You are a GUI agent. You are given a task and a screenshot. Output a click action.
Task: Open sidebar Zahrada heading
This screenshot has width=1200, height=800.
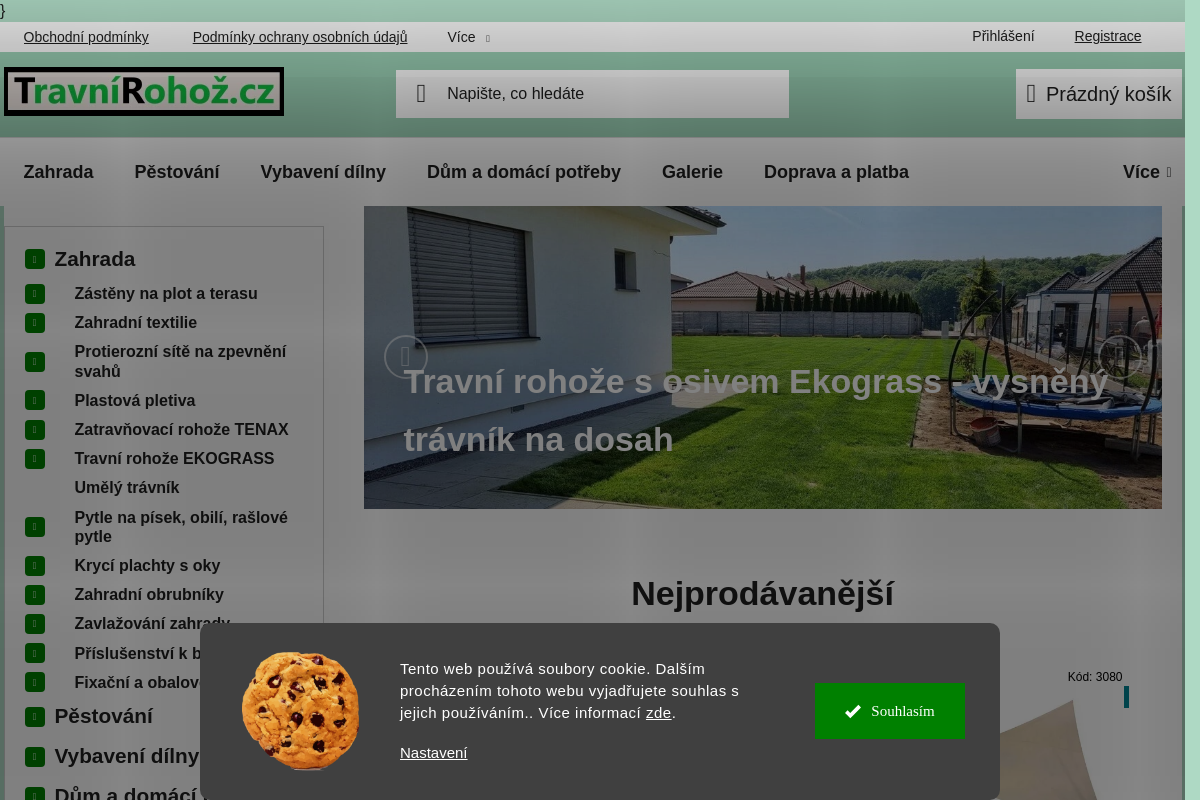[x=95, y=260]
